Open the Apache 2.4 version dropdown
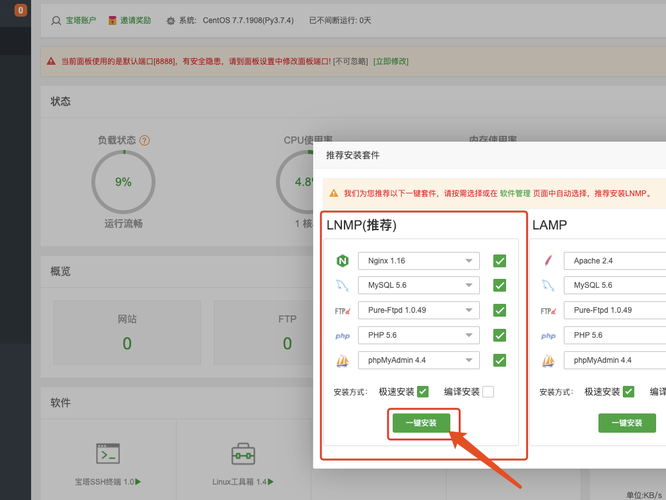Viewport: 666px width, 500px height. pos(615,261)
